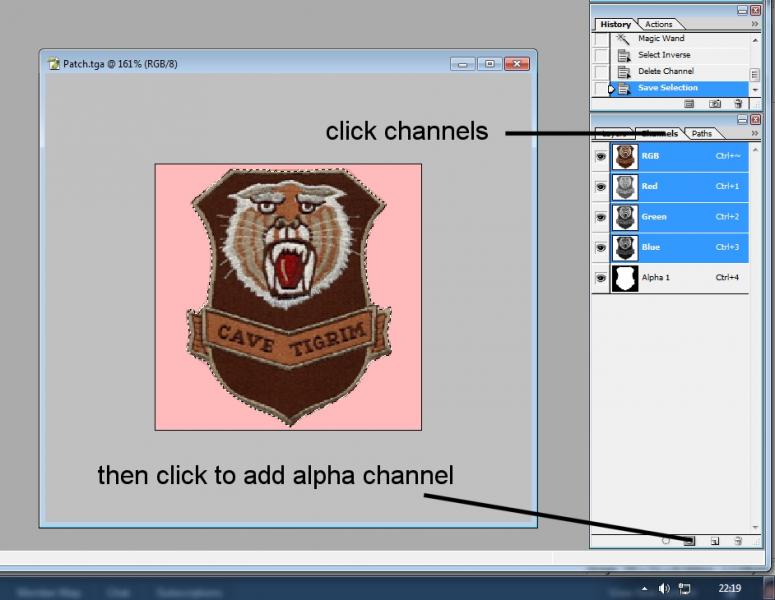Select the Magic Wand history state

[679, 39]
